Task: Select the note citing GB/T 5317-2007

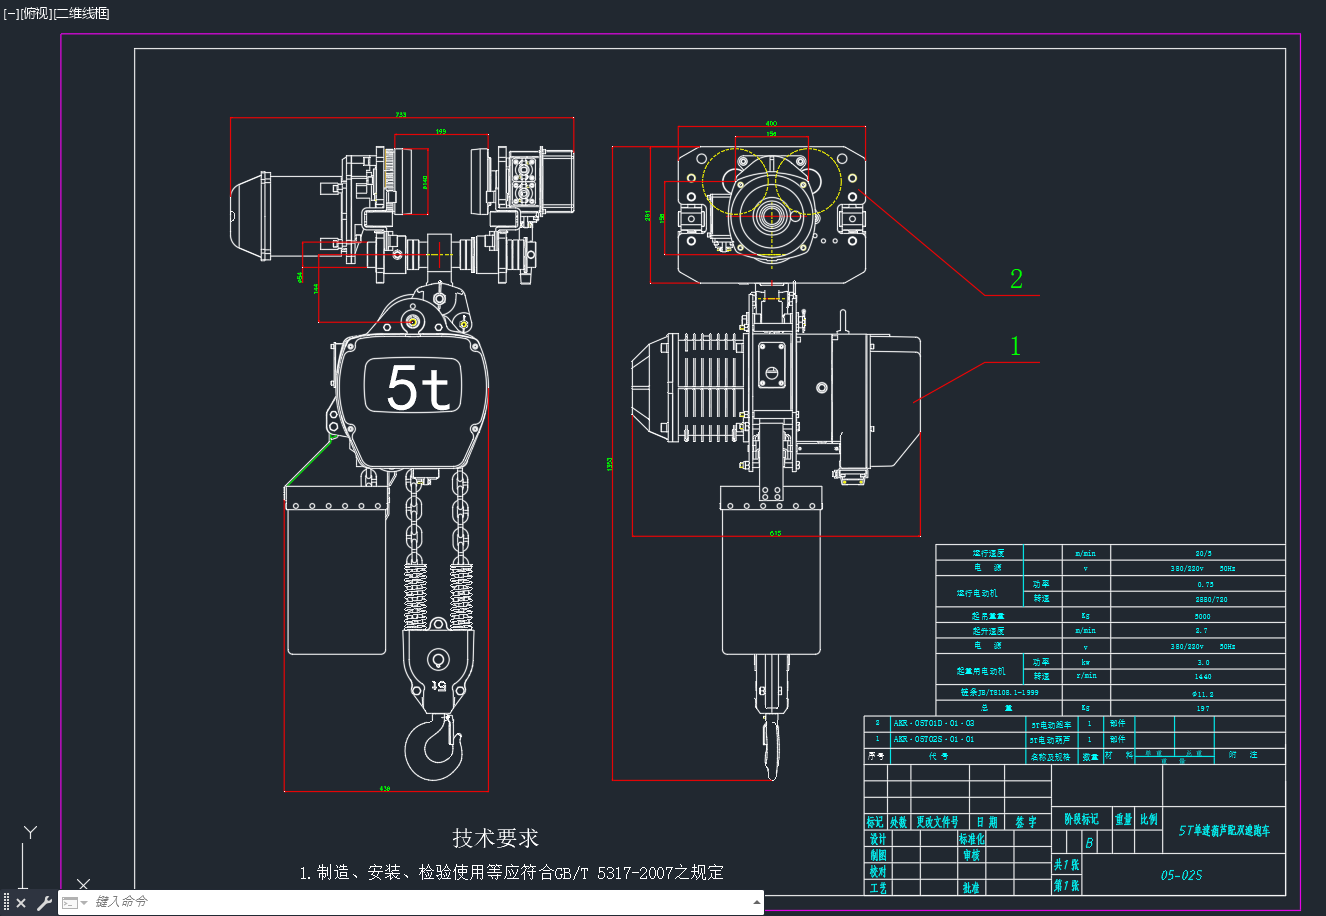Action: pyautogui.click(x=511, y=873)
